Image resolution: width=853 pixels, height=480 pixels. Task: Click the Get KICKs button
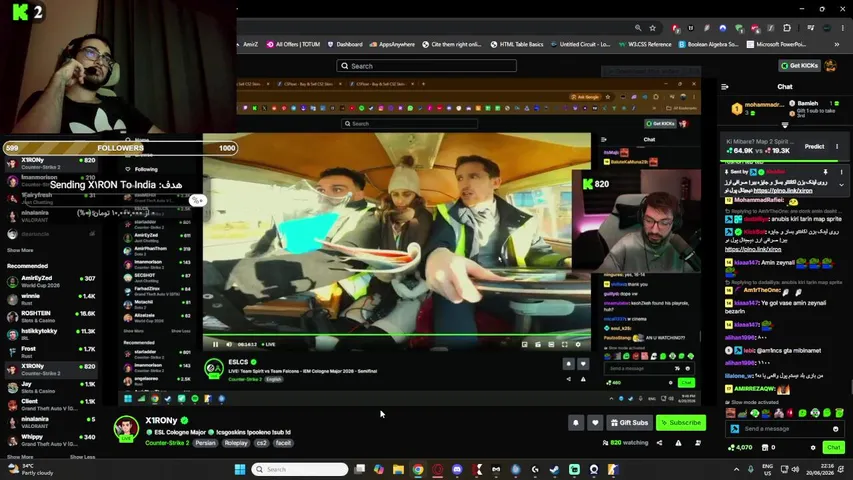pyautogui.click(x=800, y=65)
